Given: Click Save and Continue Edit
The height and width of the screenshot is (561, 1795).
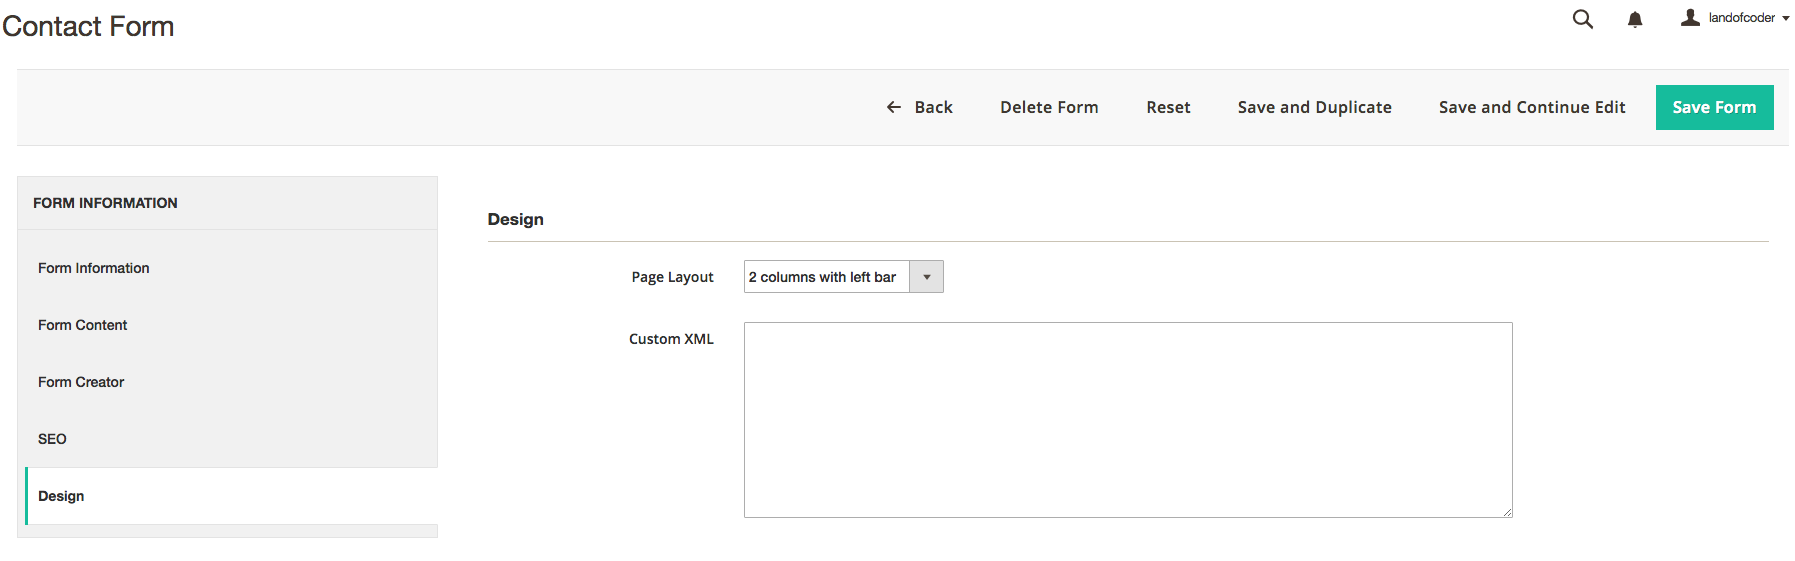Looking at the screenshot, I should 1532,107.
